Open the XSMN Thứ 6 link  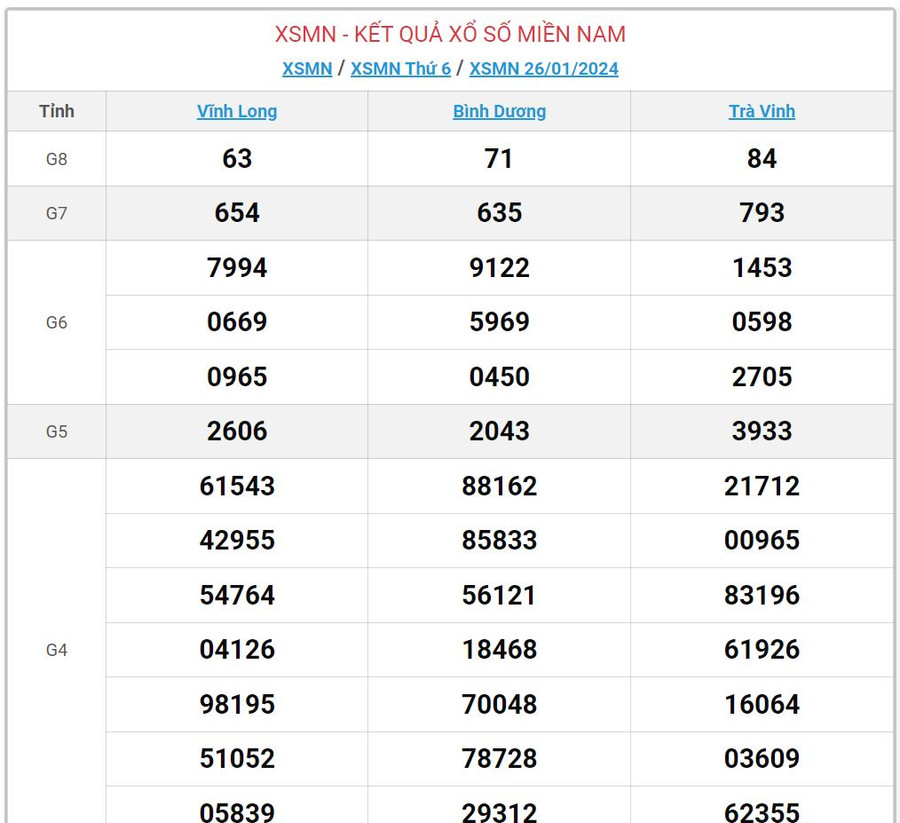tap(400, 68)
